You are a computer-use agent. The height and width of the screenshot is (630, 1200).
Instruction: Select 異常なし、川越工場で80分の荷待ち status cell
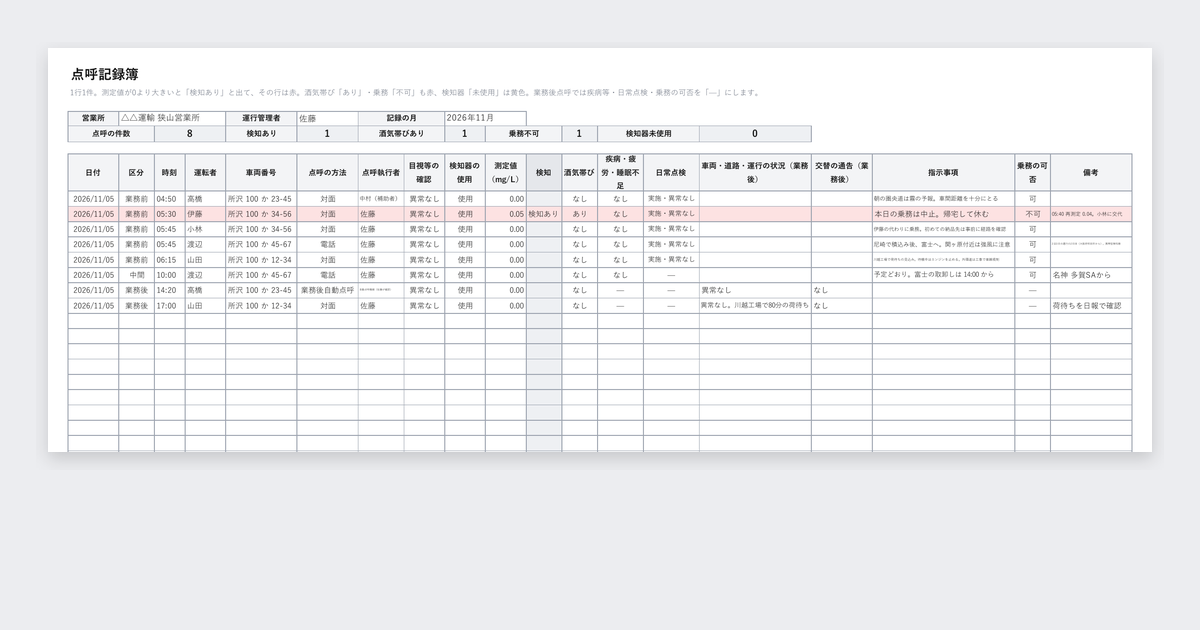click(x=755, y=306)
